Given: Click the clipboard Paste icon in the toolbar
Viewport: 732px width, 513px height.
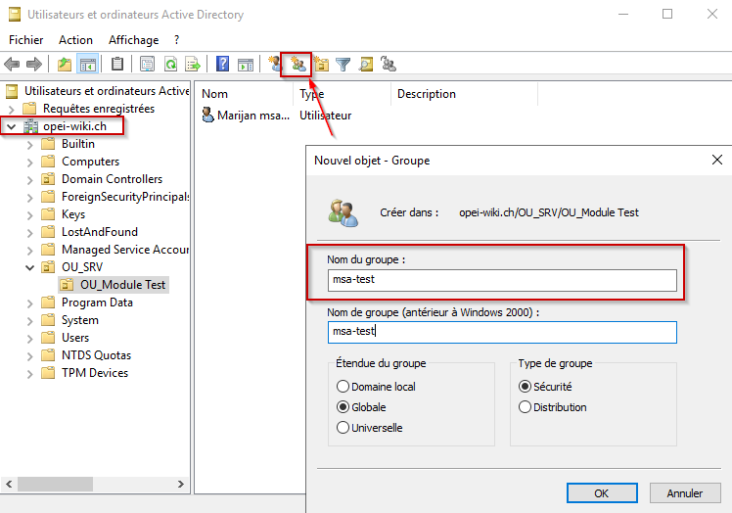Looking at the screenshot, I should pyautogui.click(x=117, y=63).
